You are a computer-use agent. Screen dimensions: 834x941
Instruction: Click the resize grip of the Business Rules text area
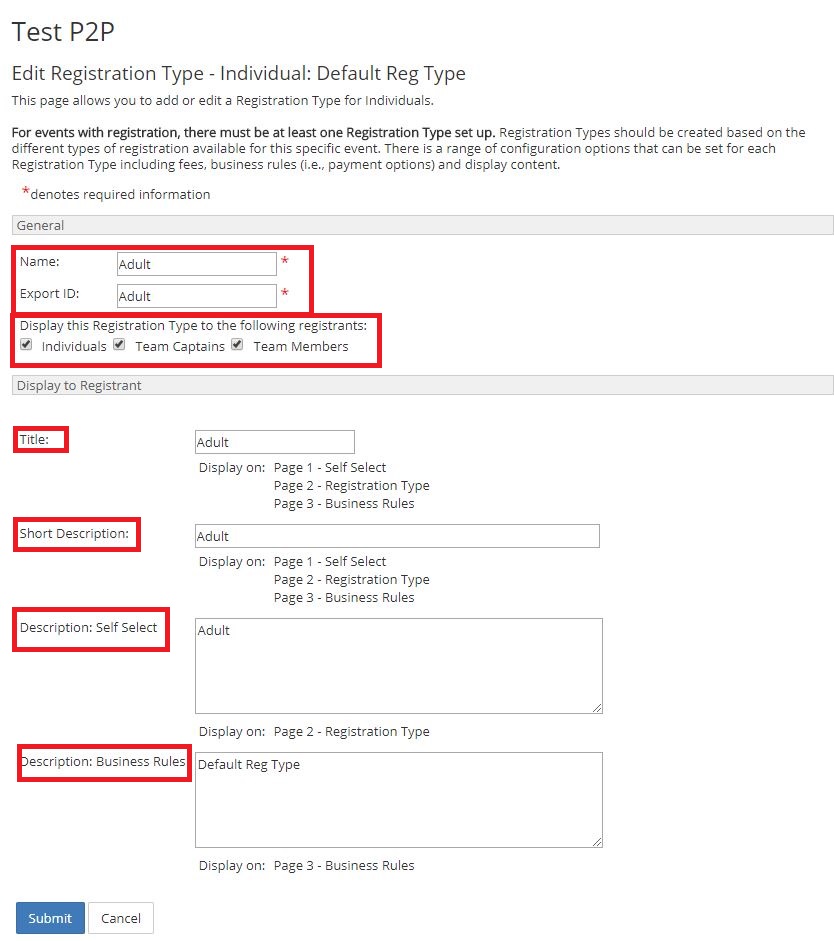coord(597,842)
